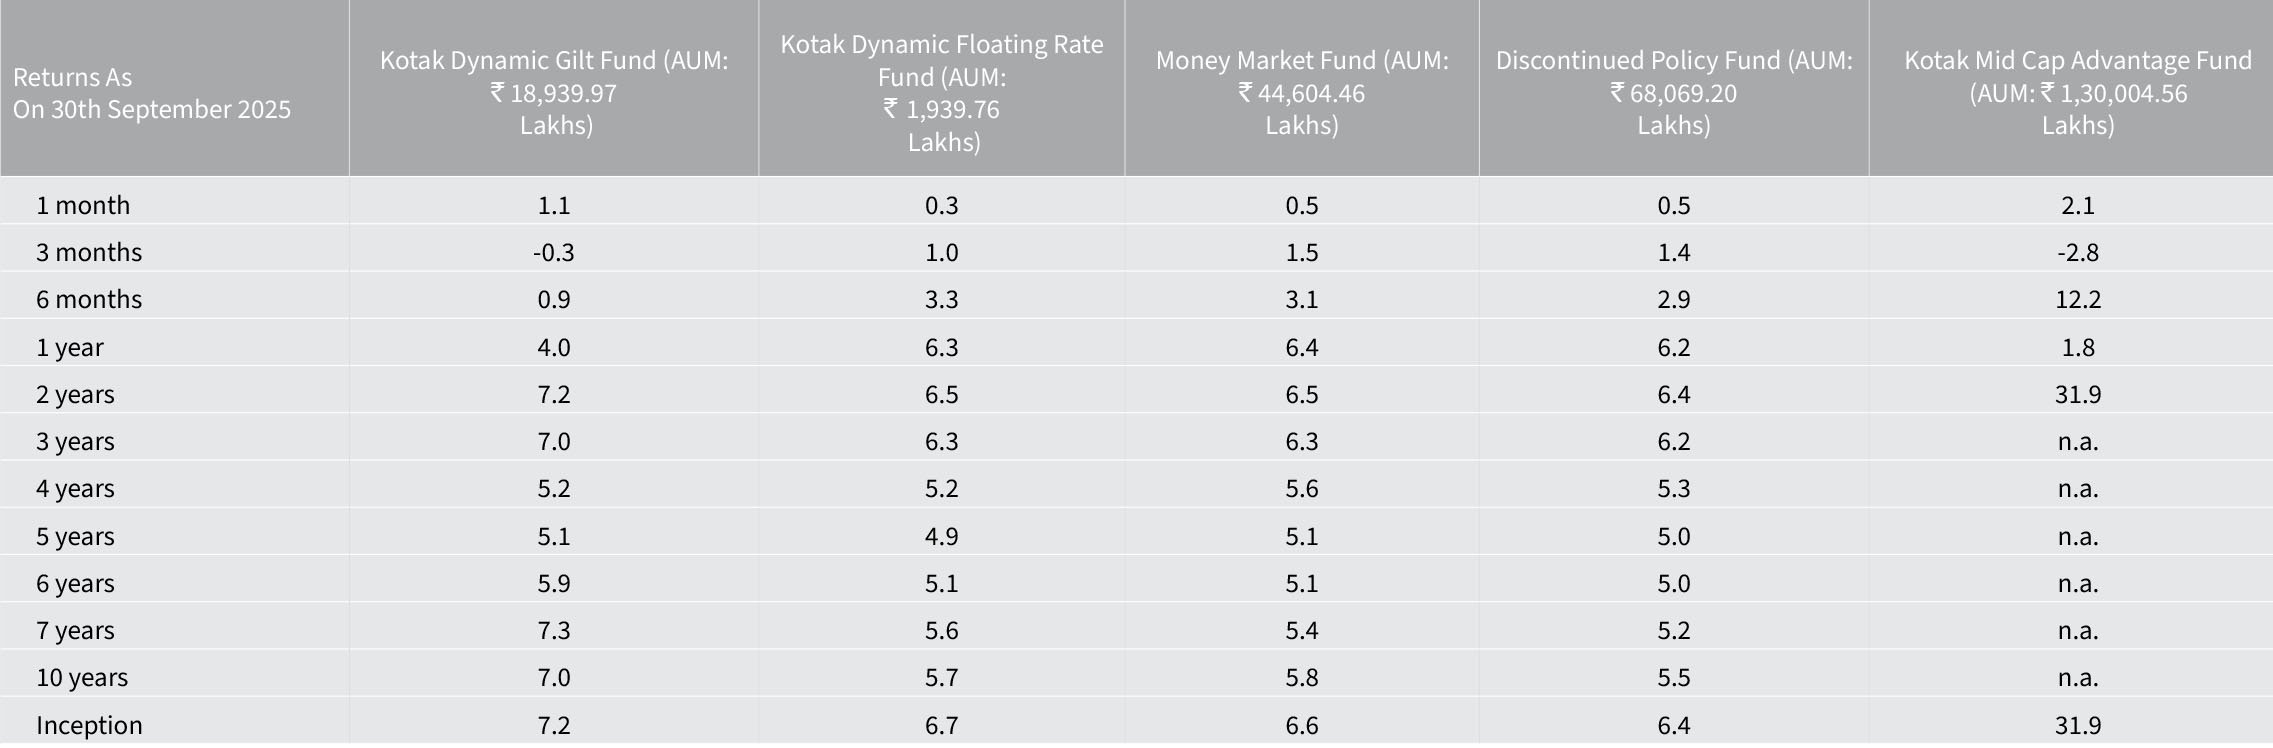Select the 1 month row label
2273x748 pixels.
83,205
